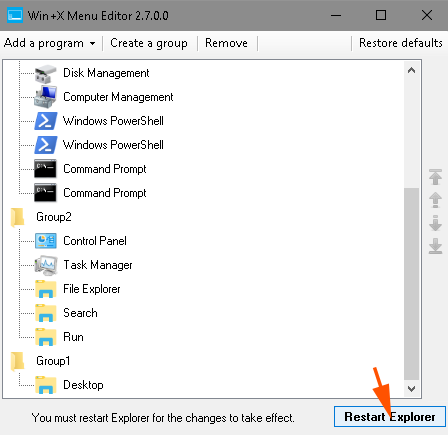Click the Restart Explorer button
Image resolution: width=448 pixels, height=435 pixels.
click(x=390, y=417)
